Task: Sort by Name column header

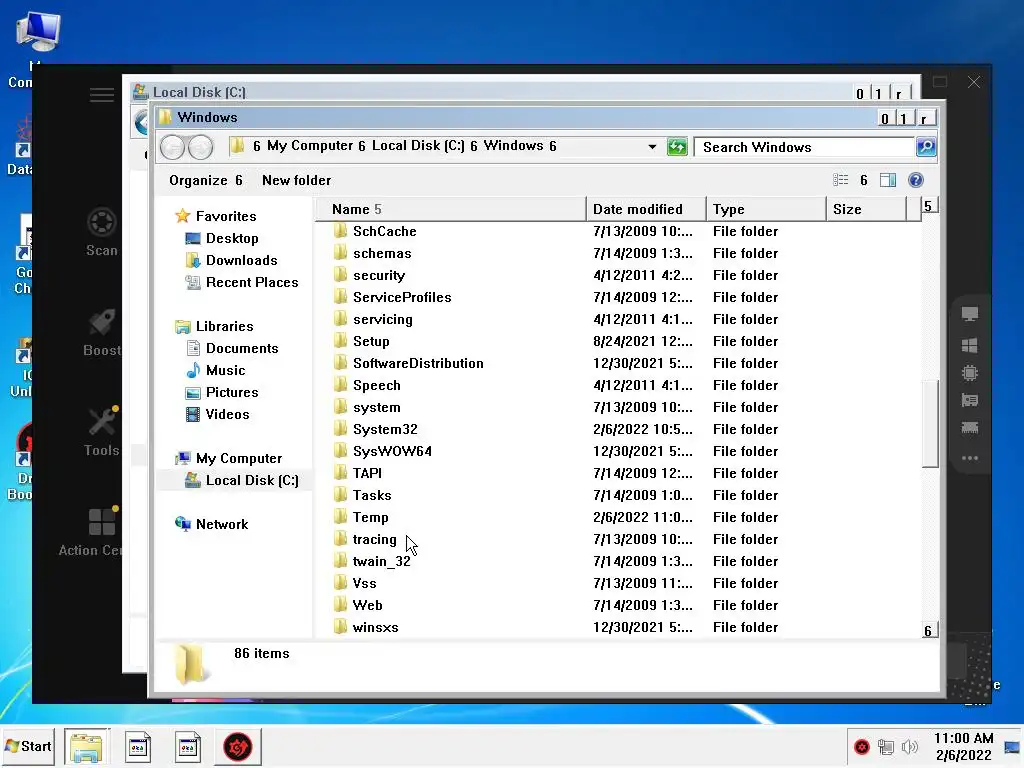Action: pyautogui.click(x=451, y=209)
